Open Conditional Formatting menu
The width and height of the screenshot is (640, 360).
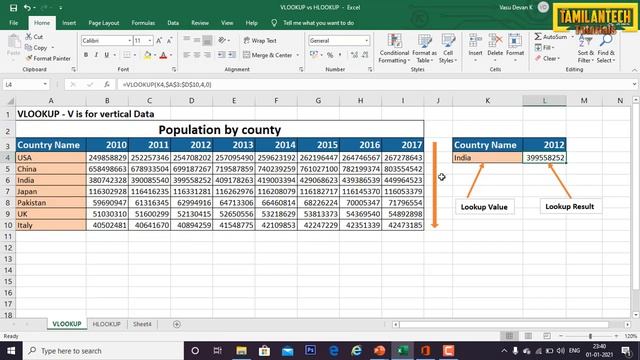pyautogui.click(x=394, y=49)
